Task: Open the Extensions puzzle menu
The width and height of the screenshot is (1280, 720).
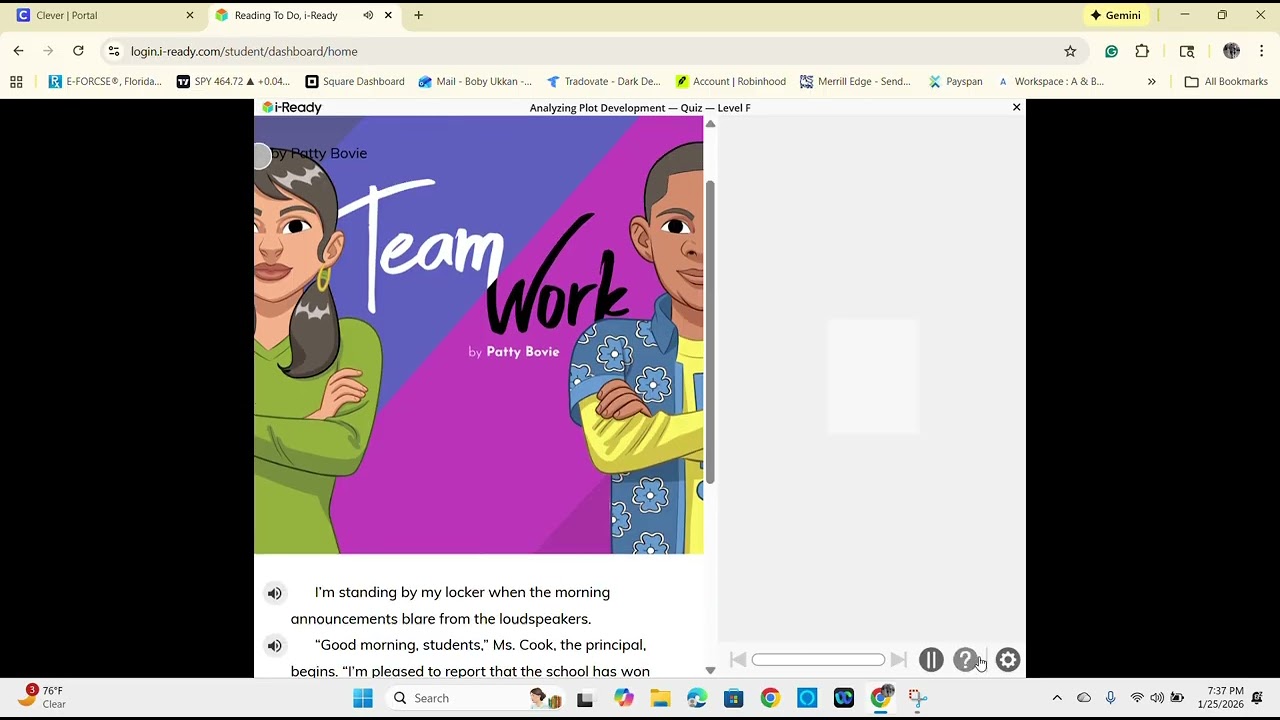Action: (1142, 51)
